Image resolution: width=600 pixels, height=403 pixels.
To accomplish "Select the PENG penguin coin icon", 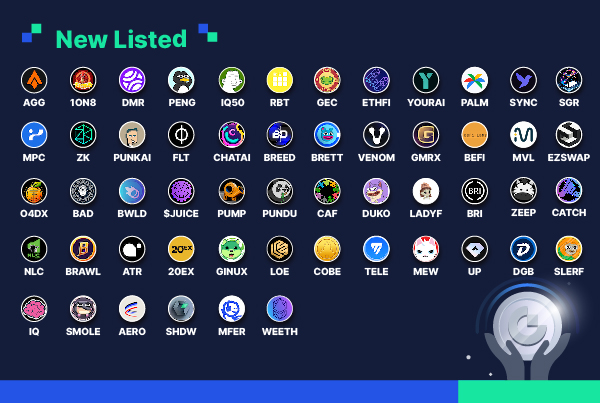I will click(181, 80).
